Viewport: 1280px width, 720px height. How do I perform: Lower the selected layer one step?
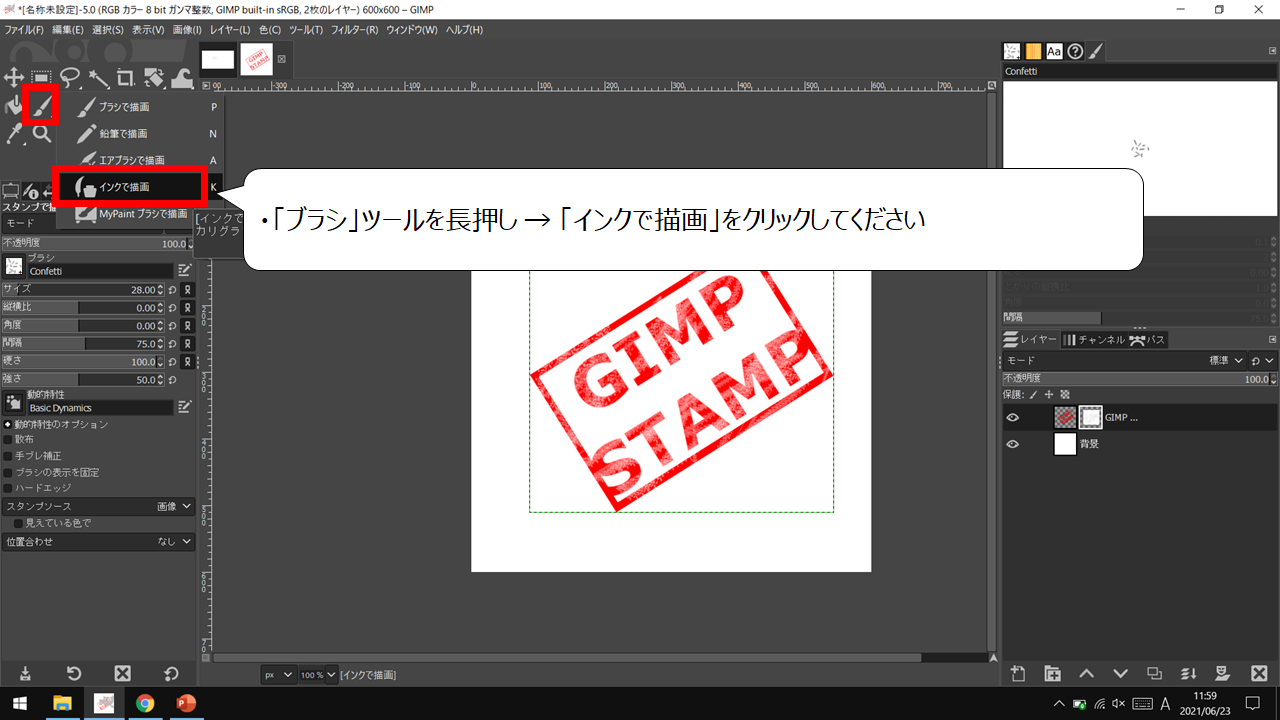tap(1120, 674)
